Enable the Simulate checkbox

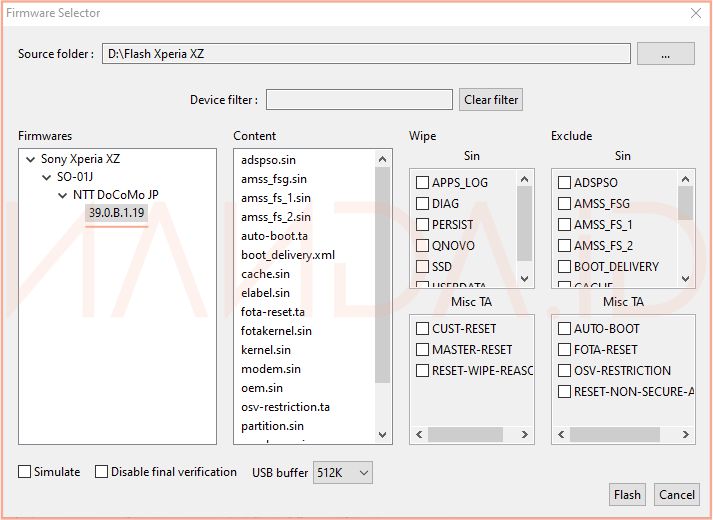click(x=25, y=472)
